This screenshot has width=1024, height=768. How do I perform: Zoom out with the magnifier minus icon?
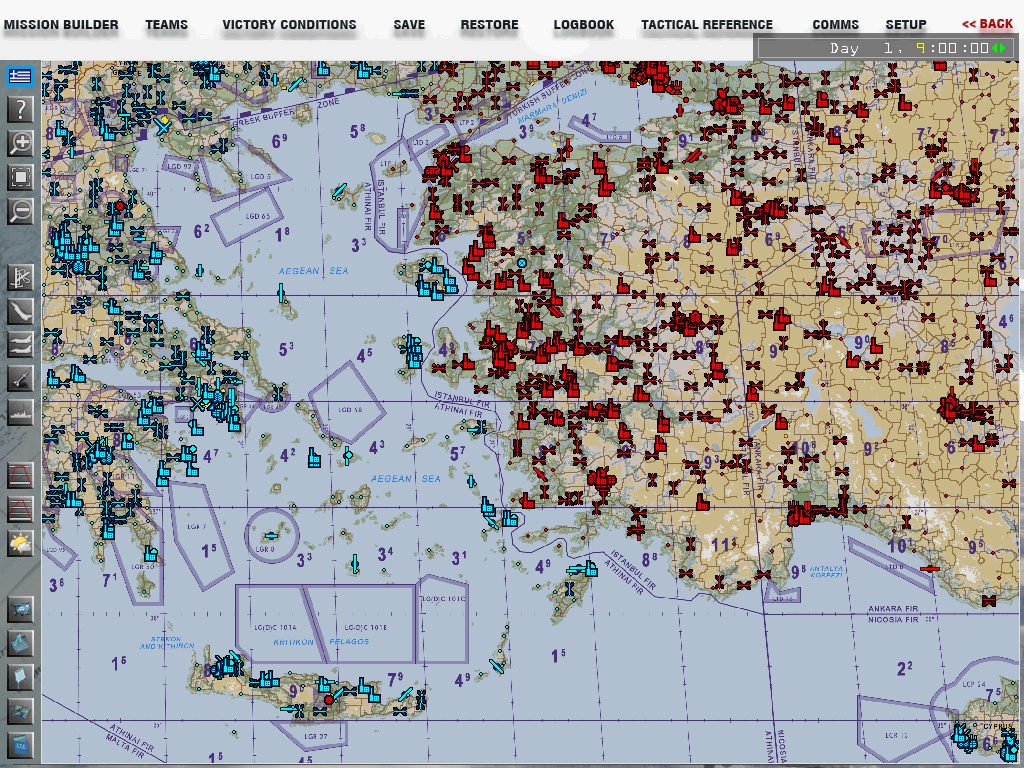point(20,211)
